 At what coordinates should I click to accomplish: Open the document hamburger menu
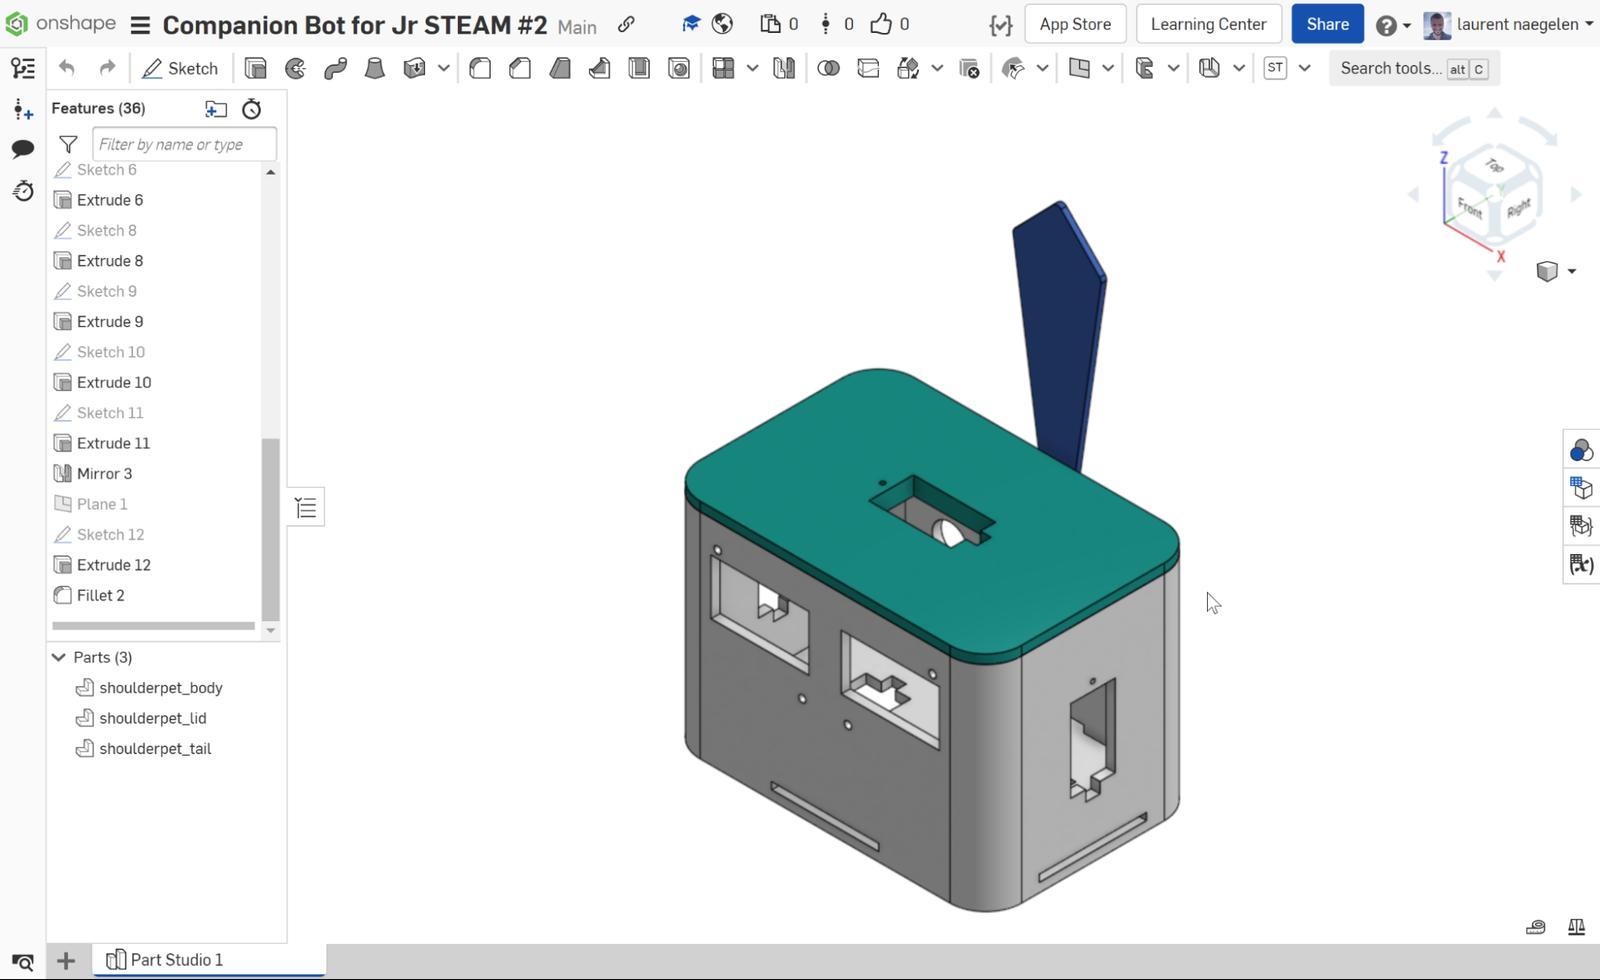coord(139,24)
